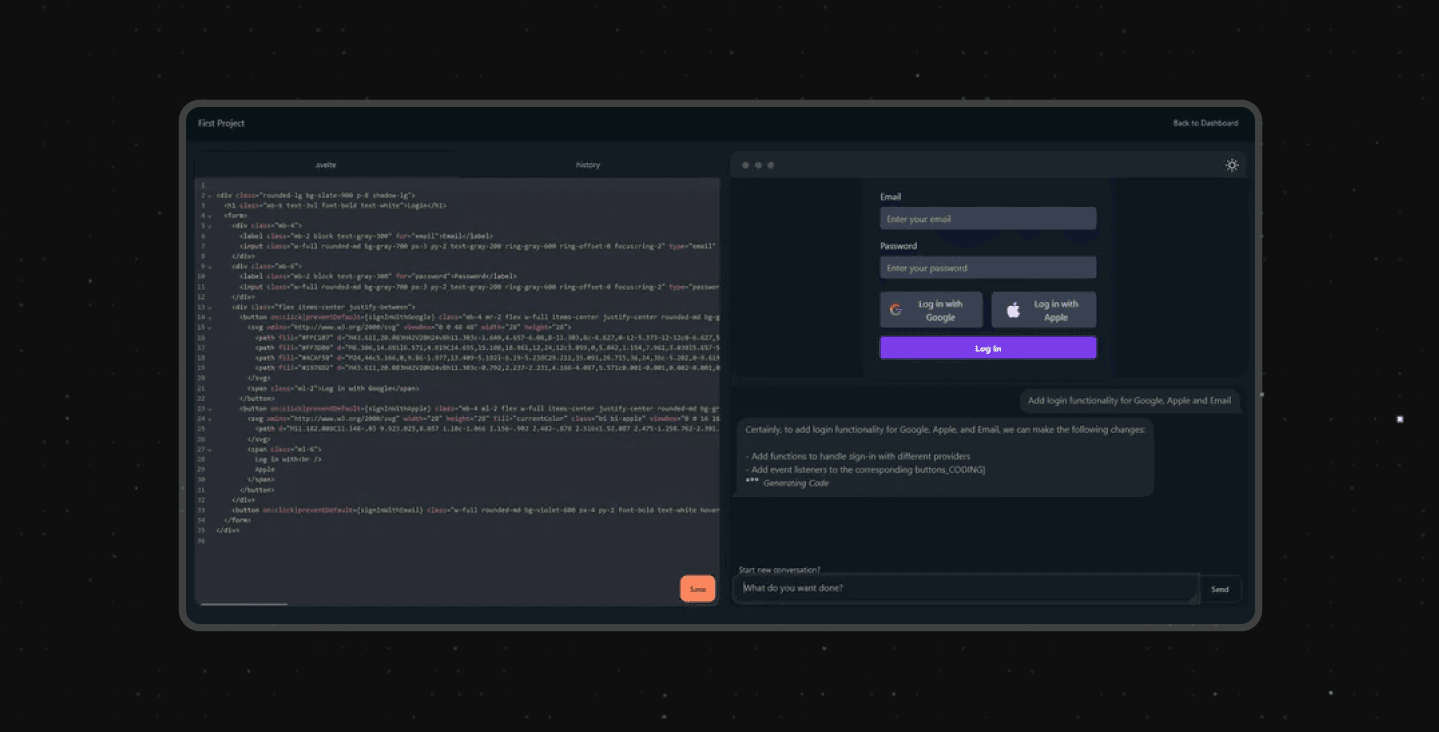1439x732 pixels.
Task: Collapse the code fold at line 2
Action: click(x=210, y=196)
